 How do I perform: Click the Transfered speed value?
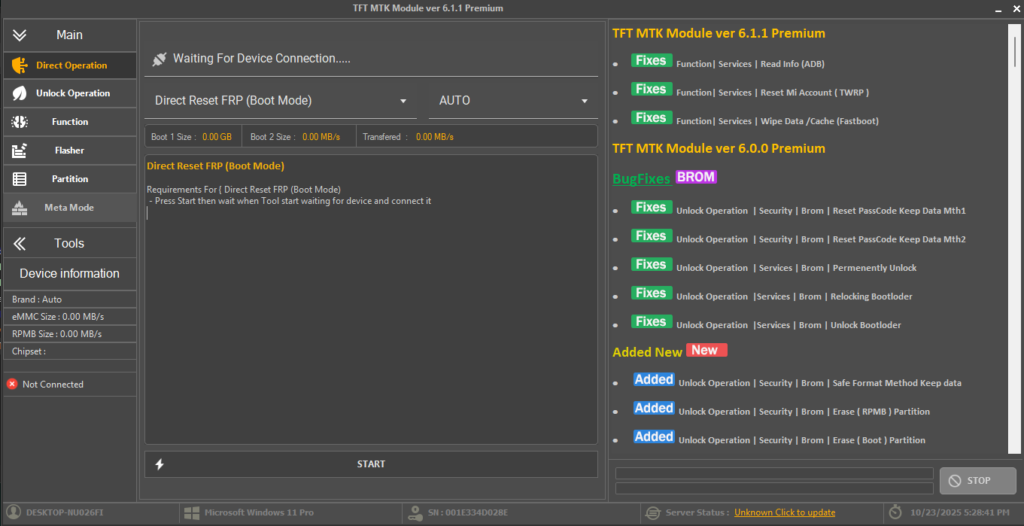coord(435,137)
